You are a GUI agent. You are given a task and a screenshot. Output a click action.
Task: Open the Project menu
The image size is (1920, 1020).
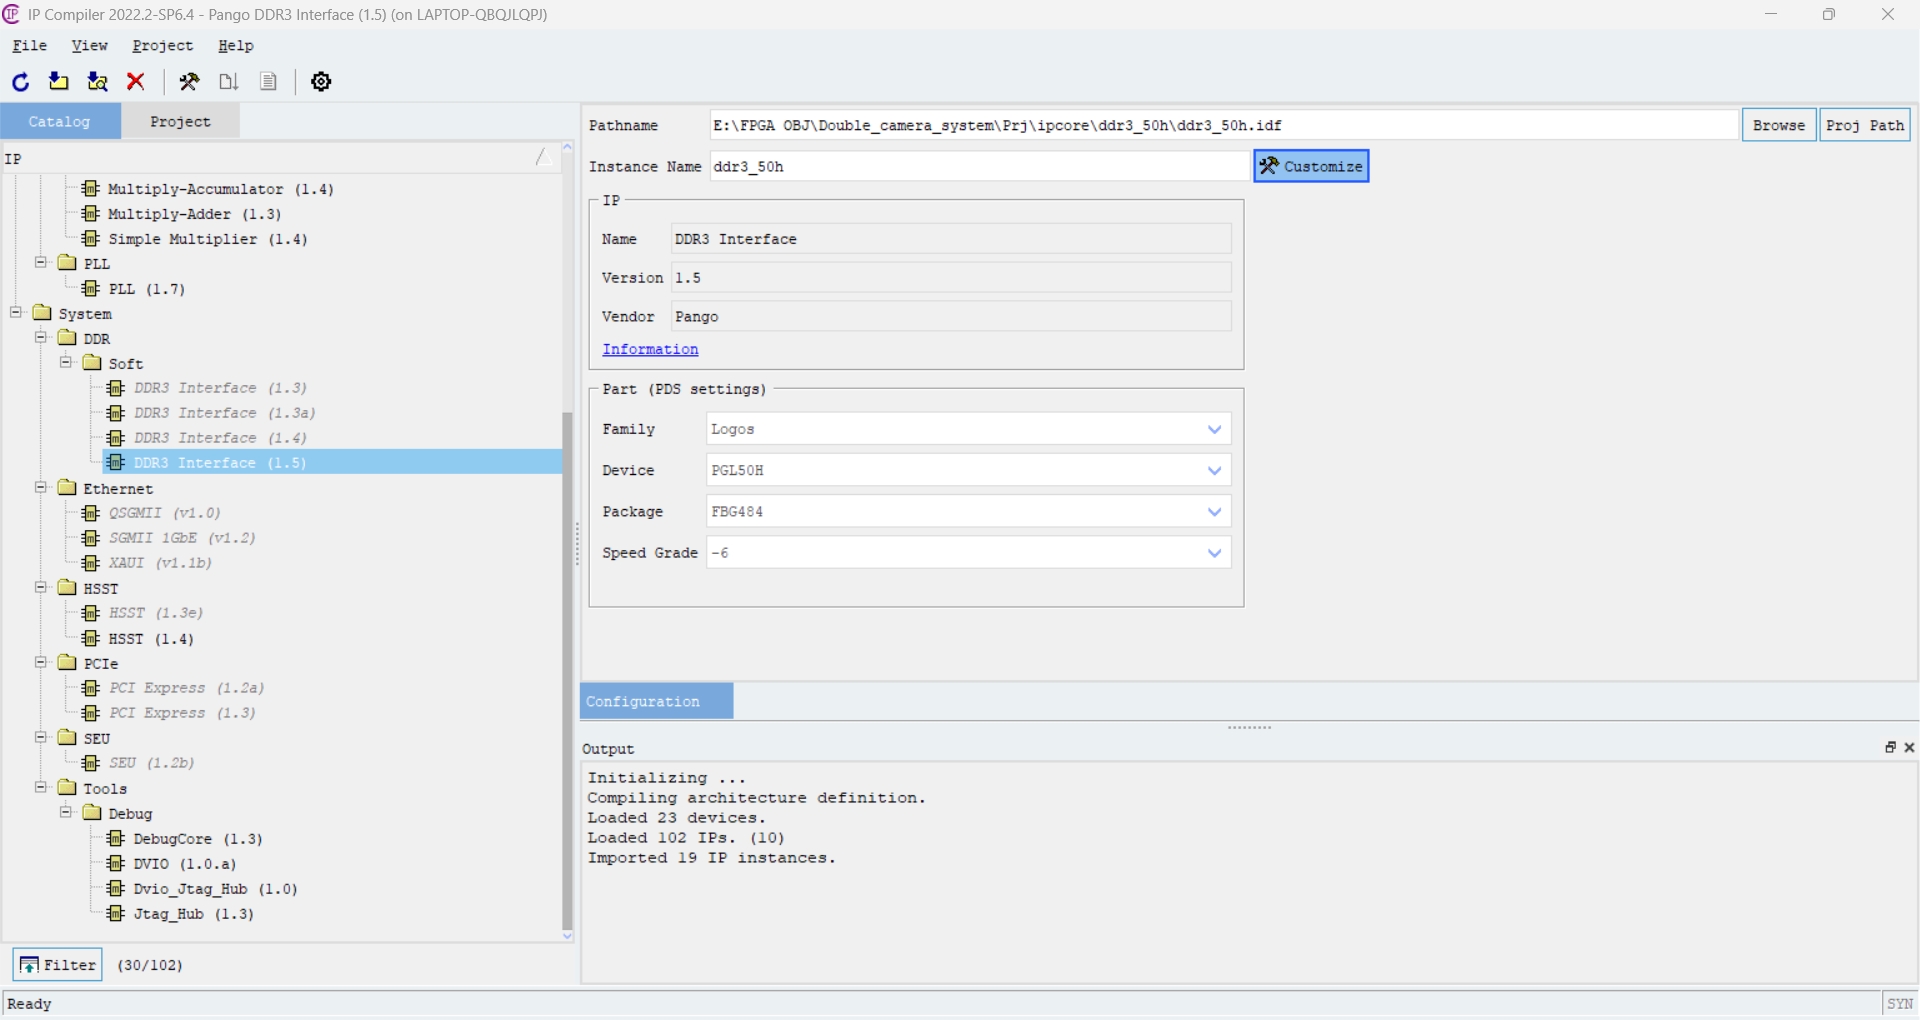point(163,46)
